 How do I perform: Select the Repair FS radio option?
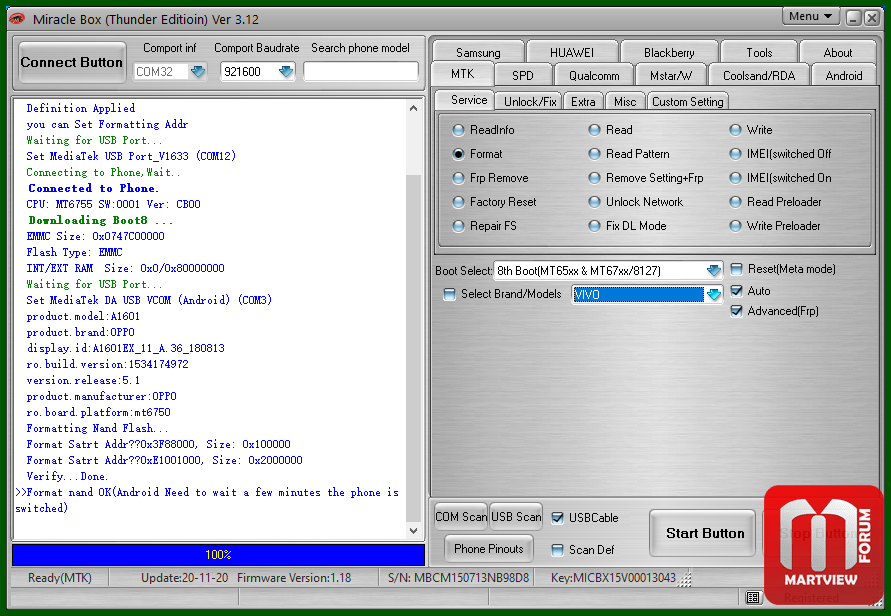pos(485,226)
